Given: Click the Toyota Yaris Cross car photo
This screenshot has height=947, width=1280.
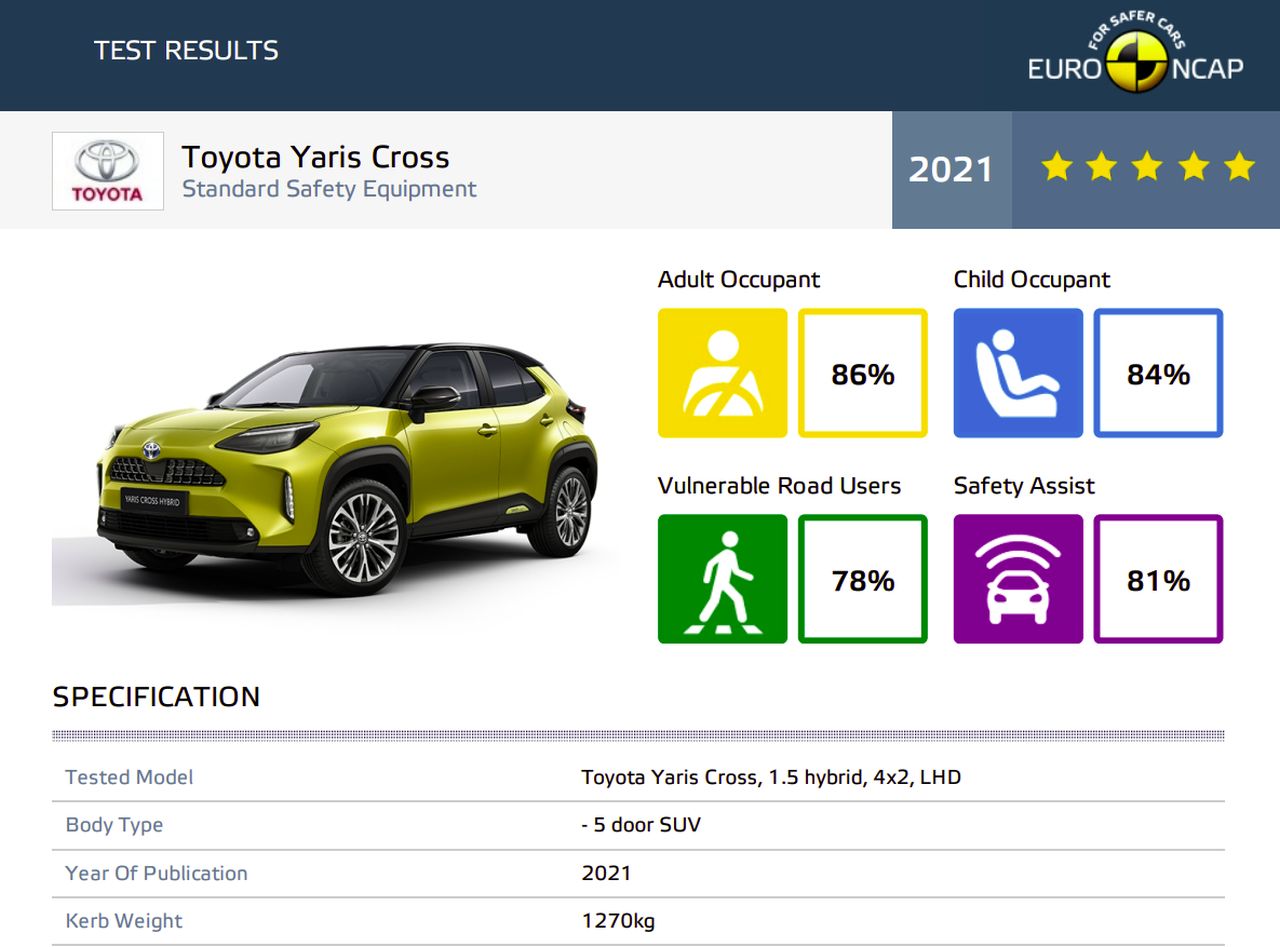Looking at the screenshot, I should [335, 470].
